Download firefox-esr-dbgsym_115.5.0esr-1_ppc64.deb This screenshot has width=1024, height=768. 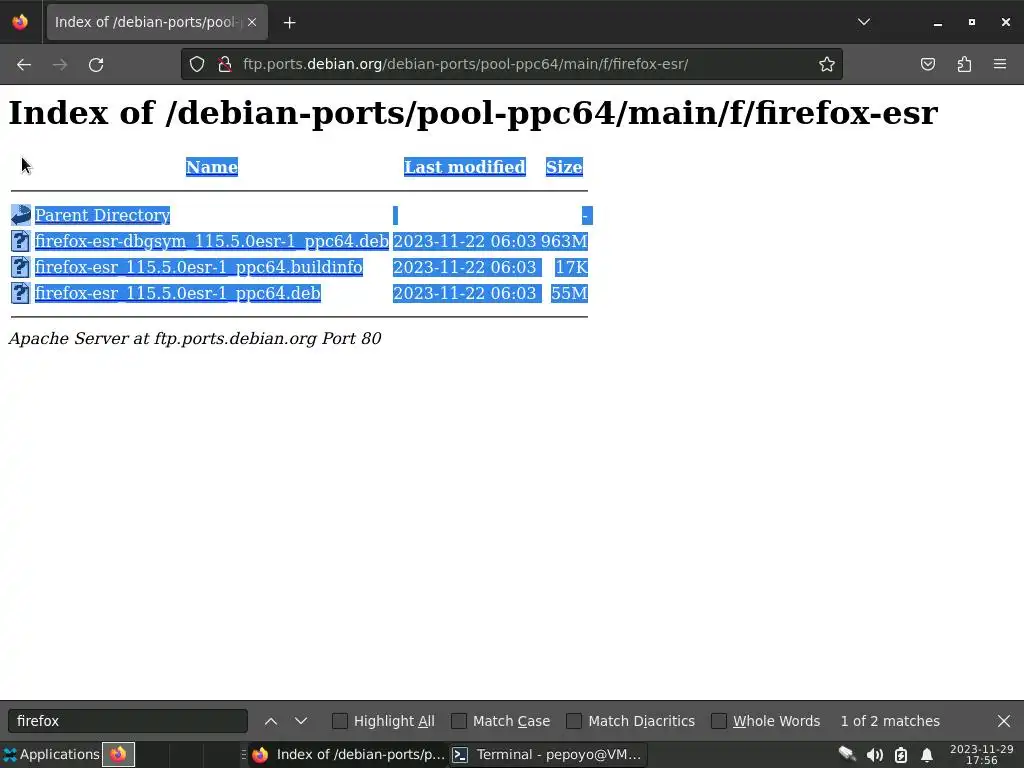click(x=212, y=241)
